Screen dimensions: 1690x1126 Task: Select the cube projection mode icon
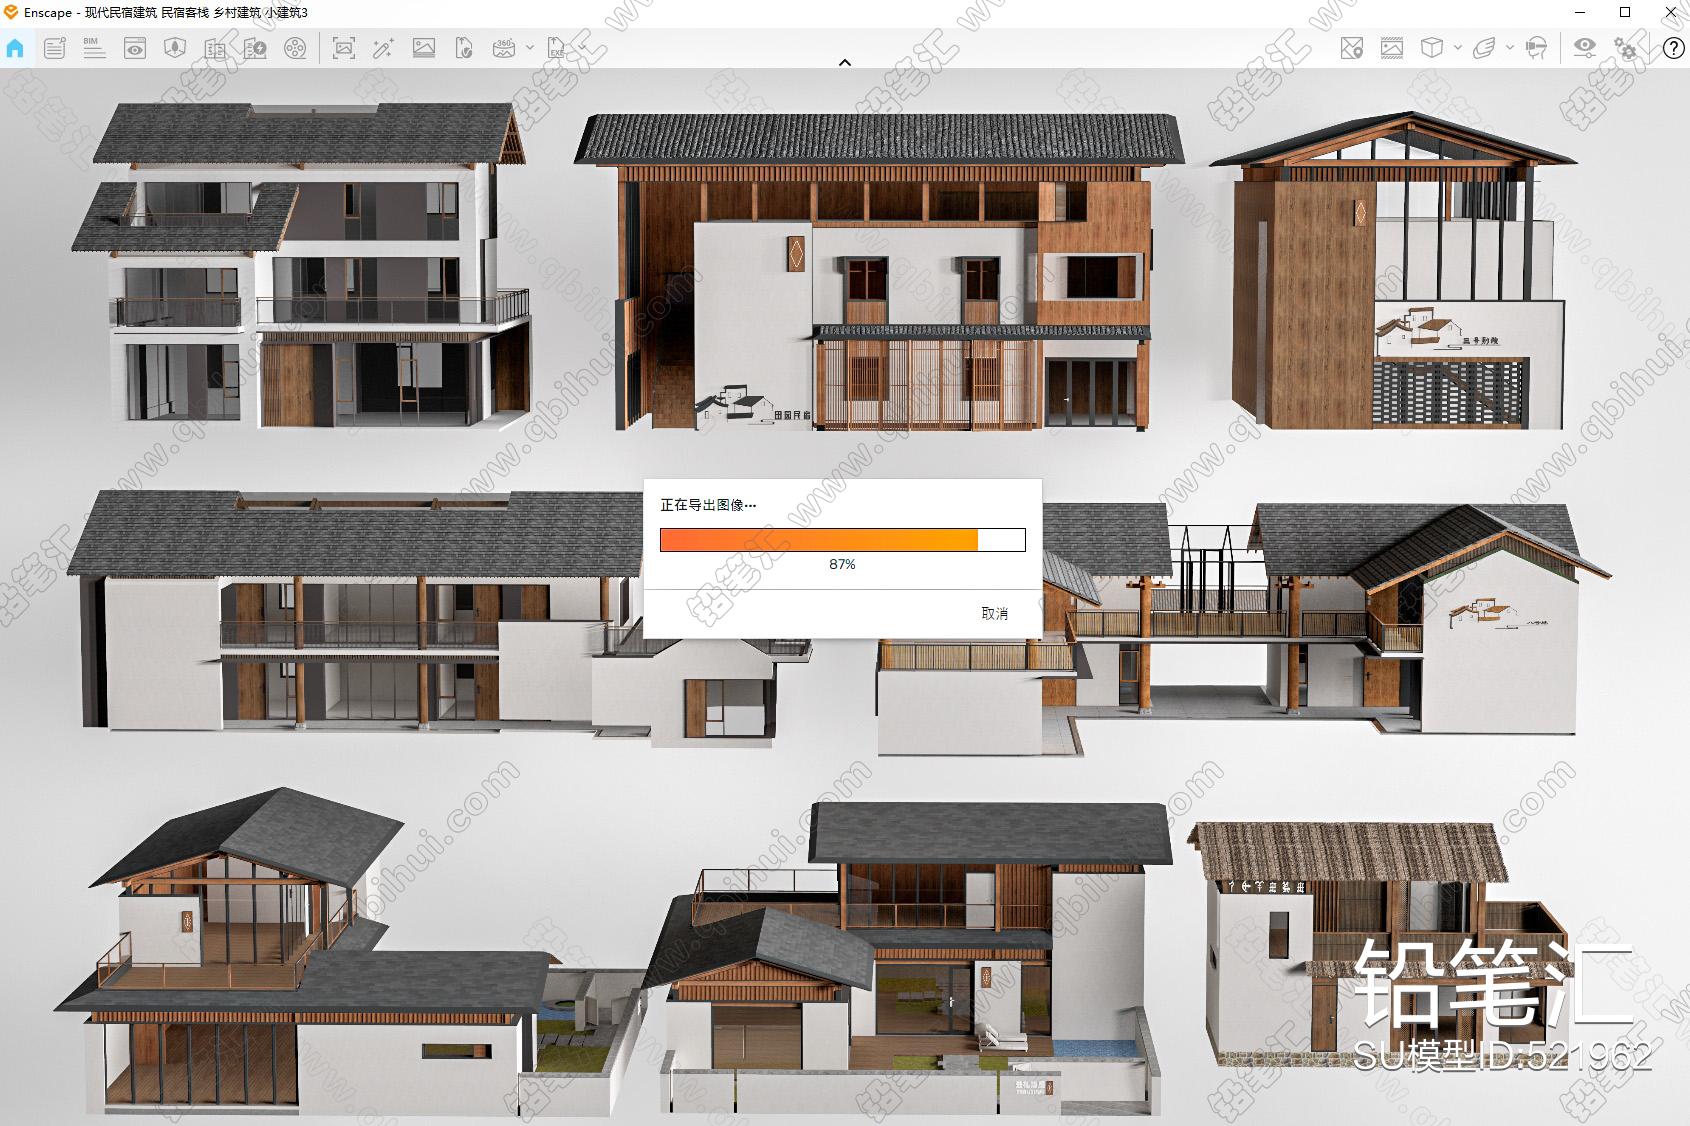1432,48
